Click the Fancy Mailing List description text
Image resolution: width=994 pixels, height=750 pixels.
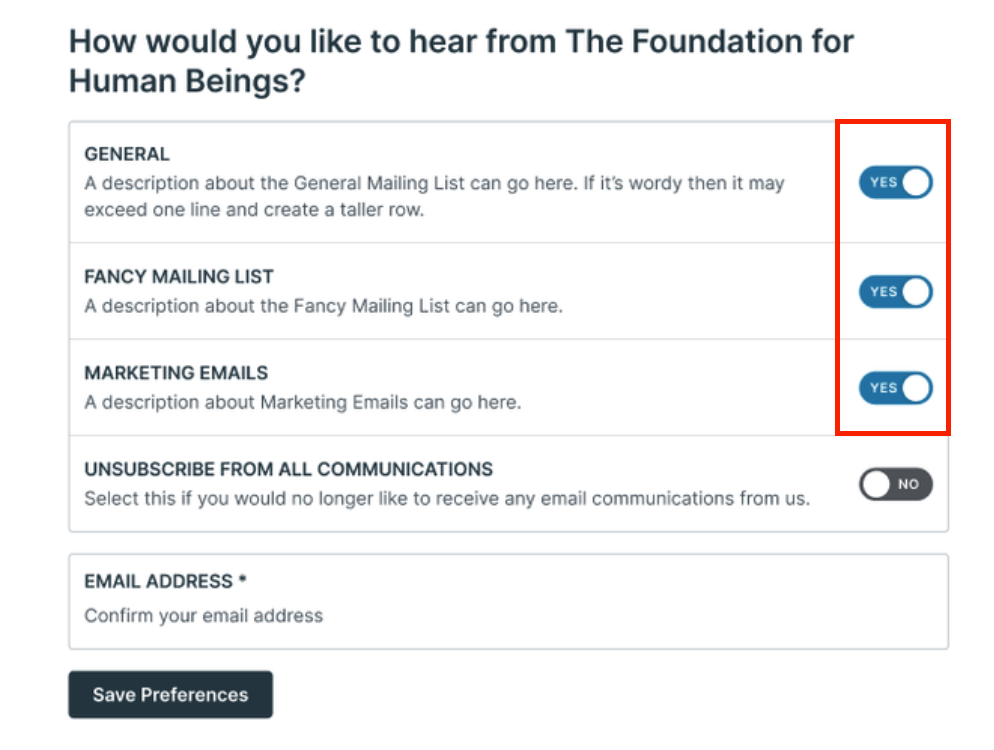323,306
